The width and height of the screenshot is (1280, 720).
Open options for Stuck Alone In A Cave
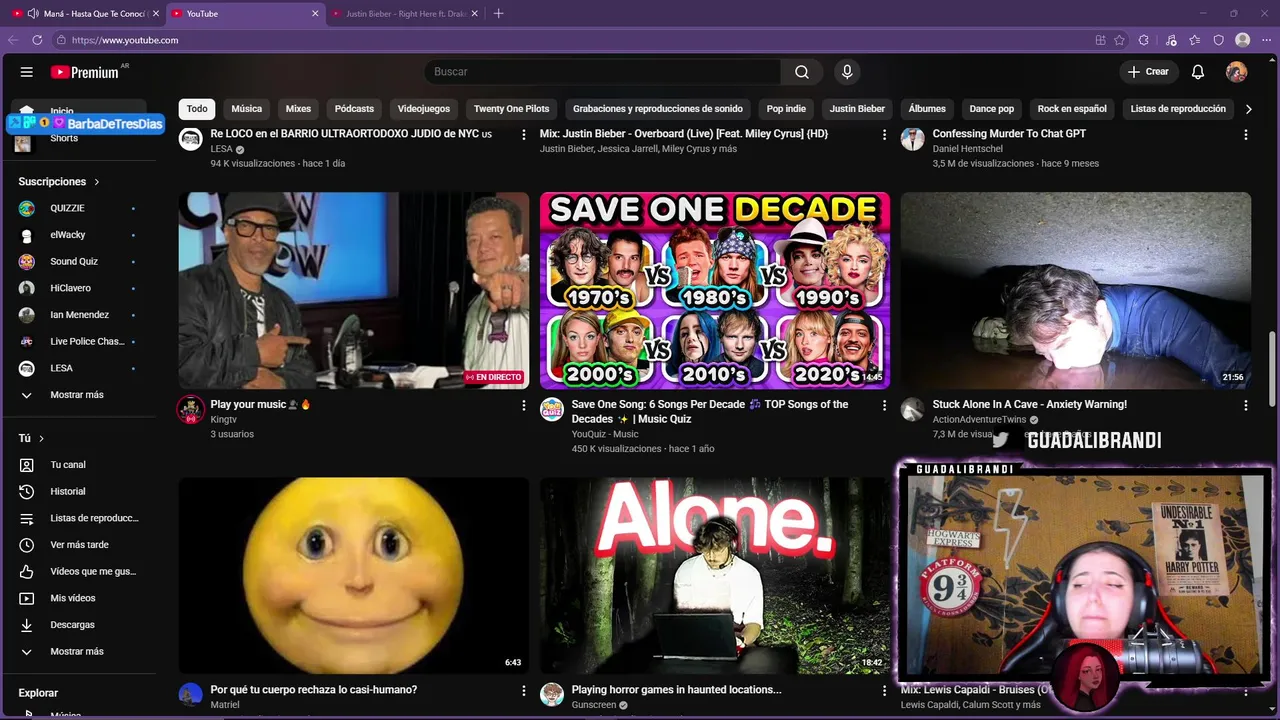point(1246,405)
